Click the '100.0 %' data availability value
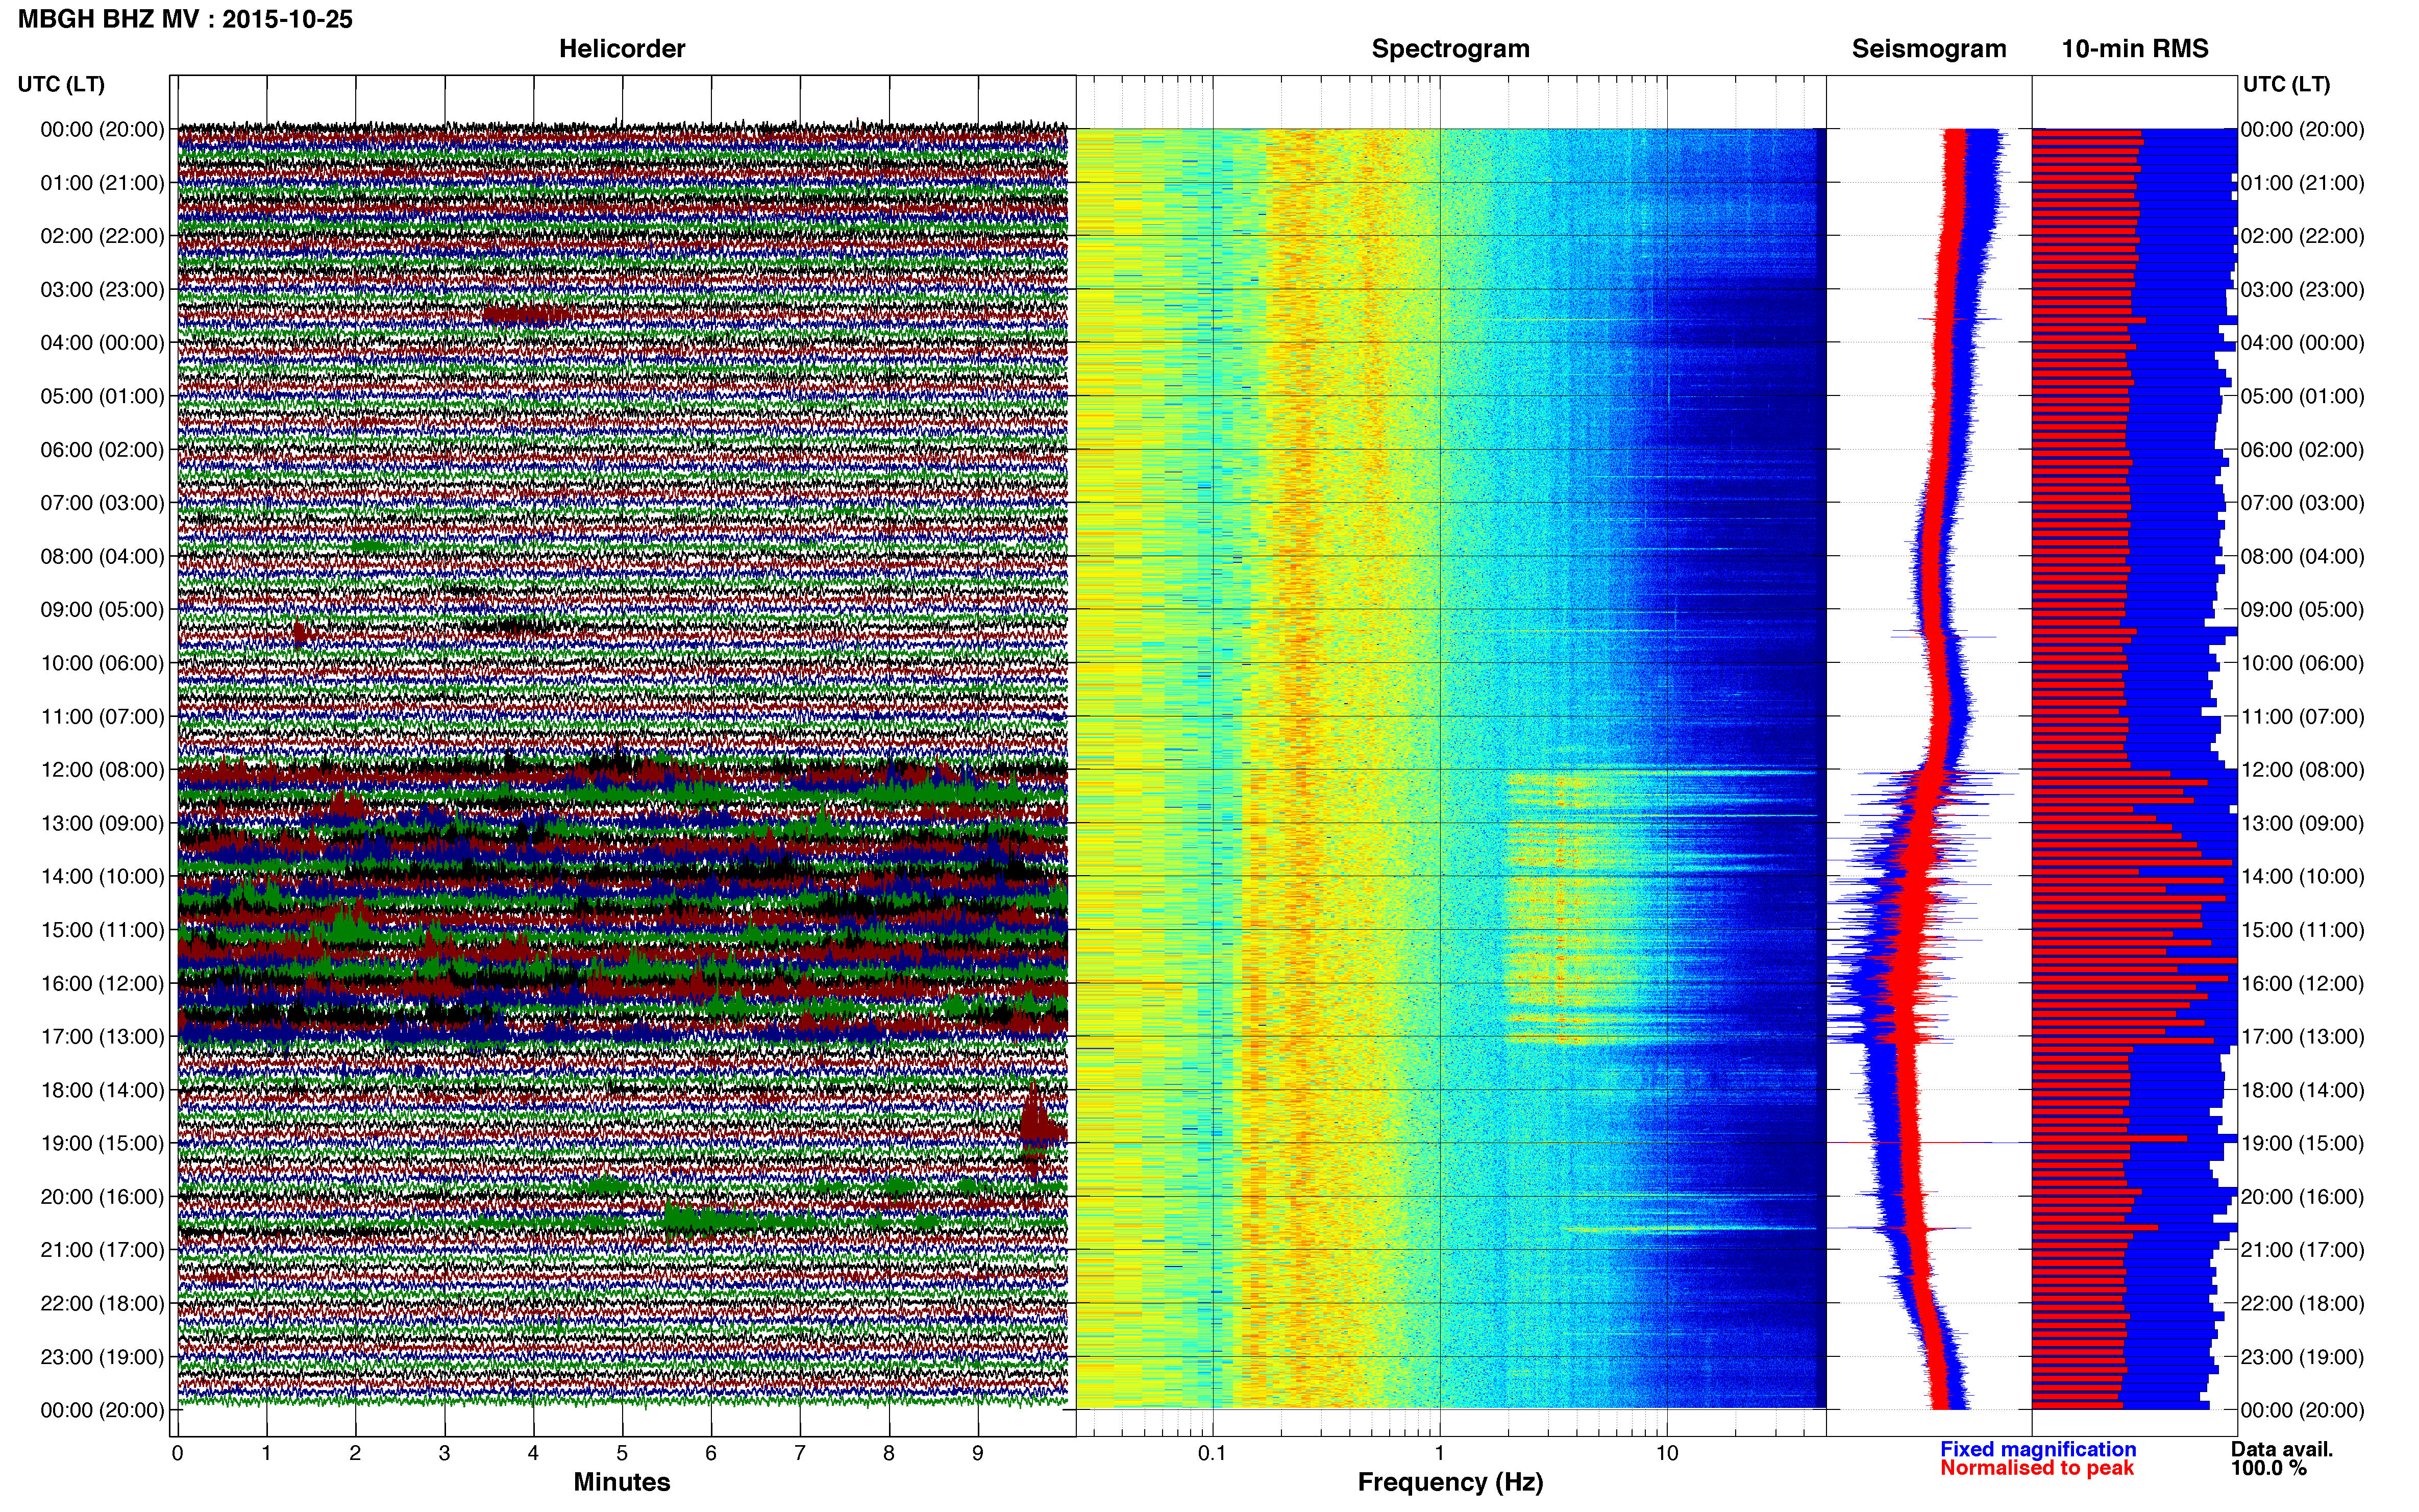Screen dimensions: 2419x1512 pos(2269,1469)
